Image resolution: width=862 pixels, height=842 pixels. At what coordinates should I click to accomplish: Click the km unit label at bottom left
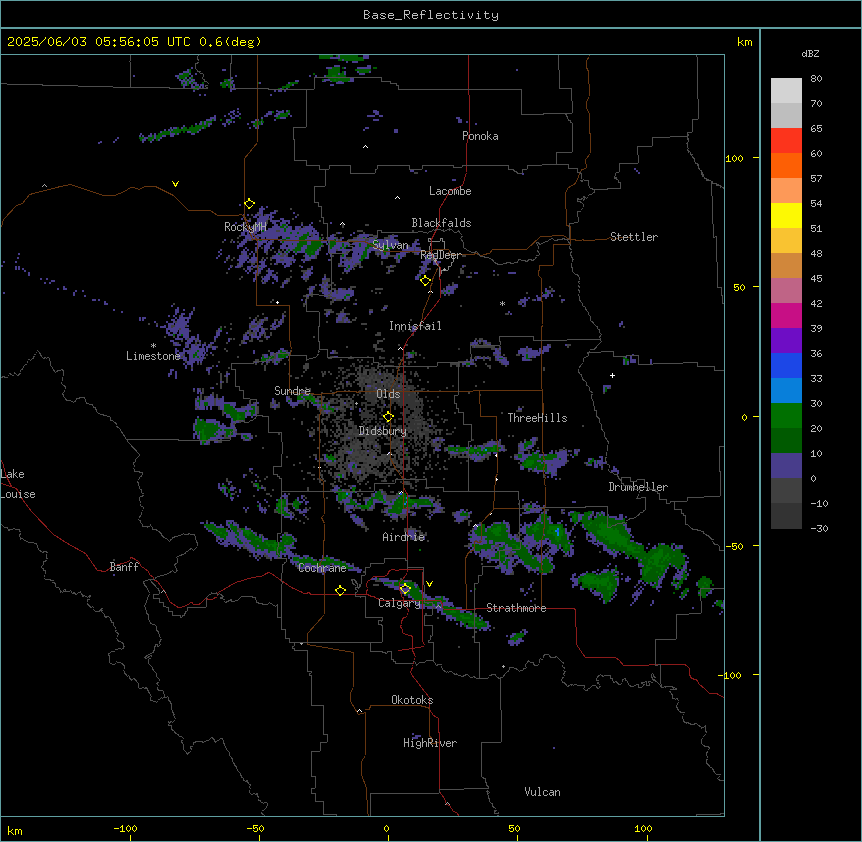(15, 830)
